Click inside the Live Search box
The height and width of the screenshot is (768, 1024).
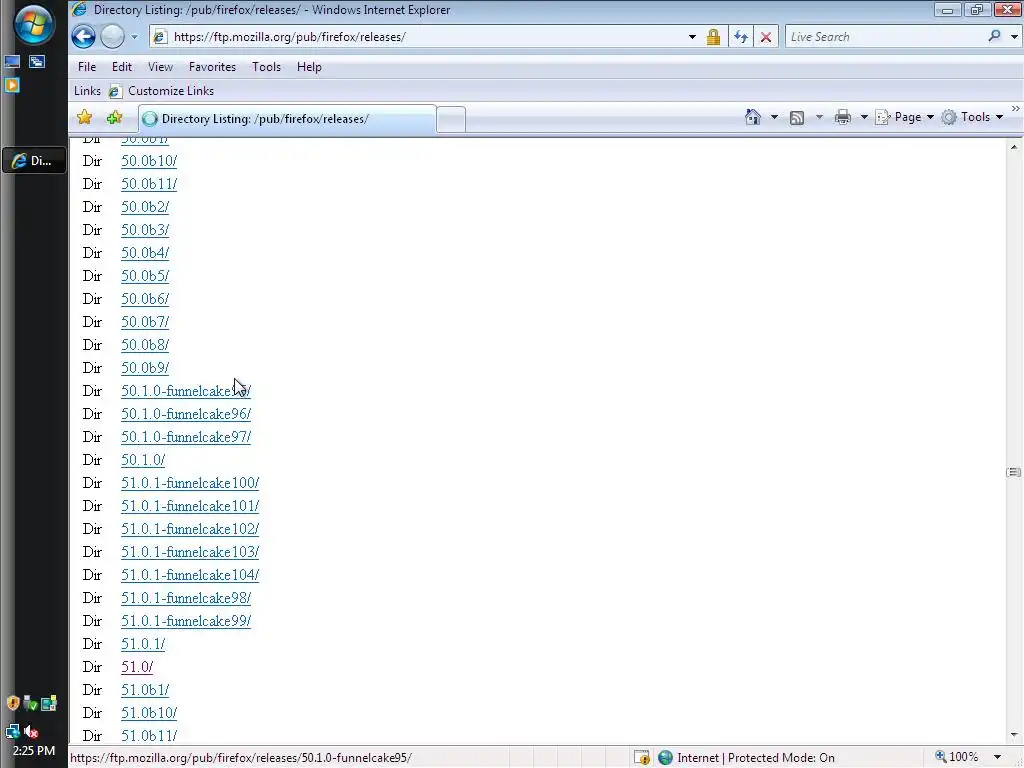pos(885,37)
